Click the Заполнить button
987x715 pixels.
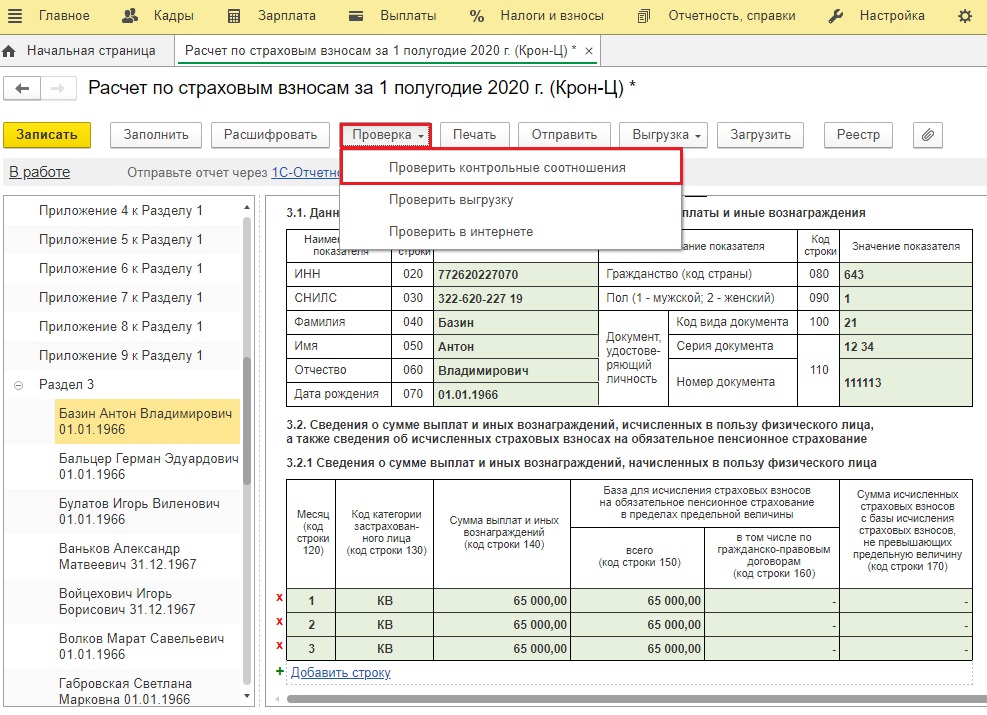pos(156,135)
